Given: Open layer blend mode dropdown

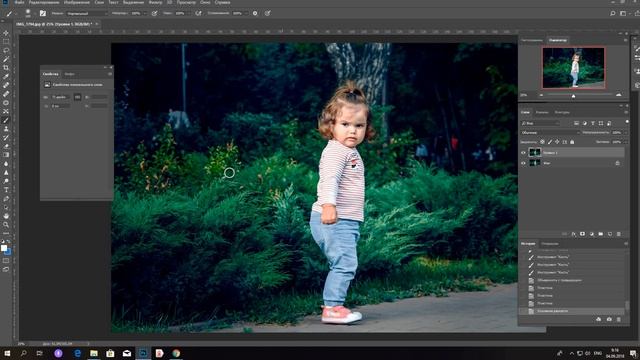Looking at the screenshot, I should [550, 133].
